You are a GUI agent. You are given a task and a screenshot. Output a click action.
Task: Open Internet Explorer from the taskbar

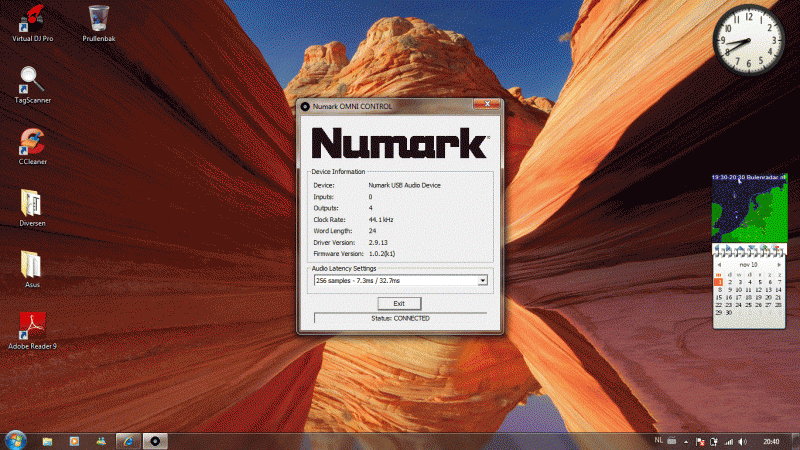[x=128, y=441]
